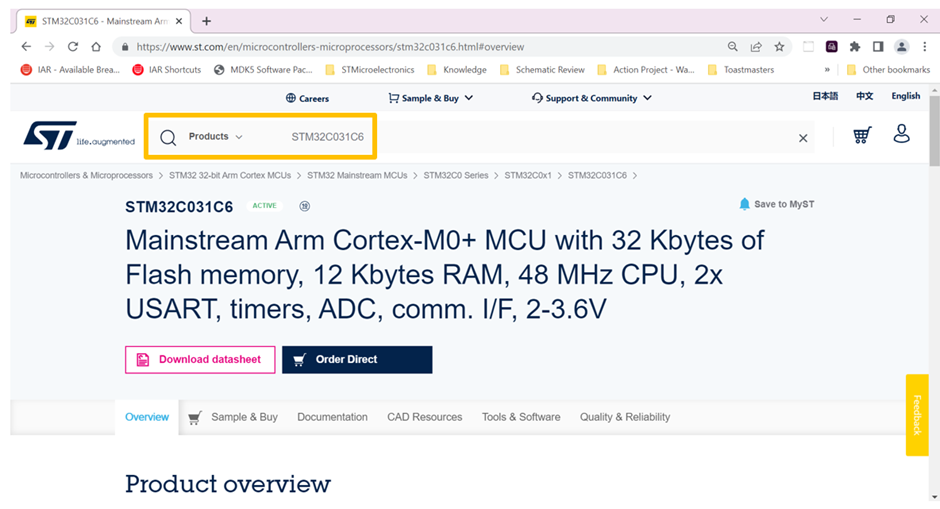Image resolution: width=940 pixels, height=509 pixels.
Task: Go to STM32C0 Series breadcrumb
Action: (456, 176)
